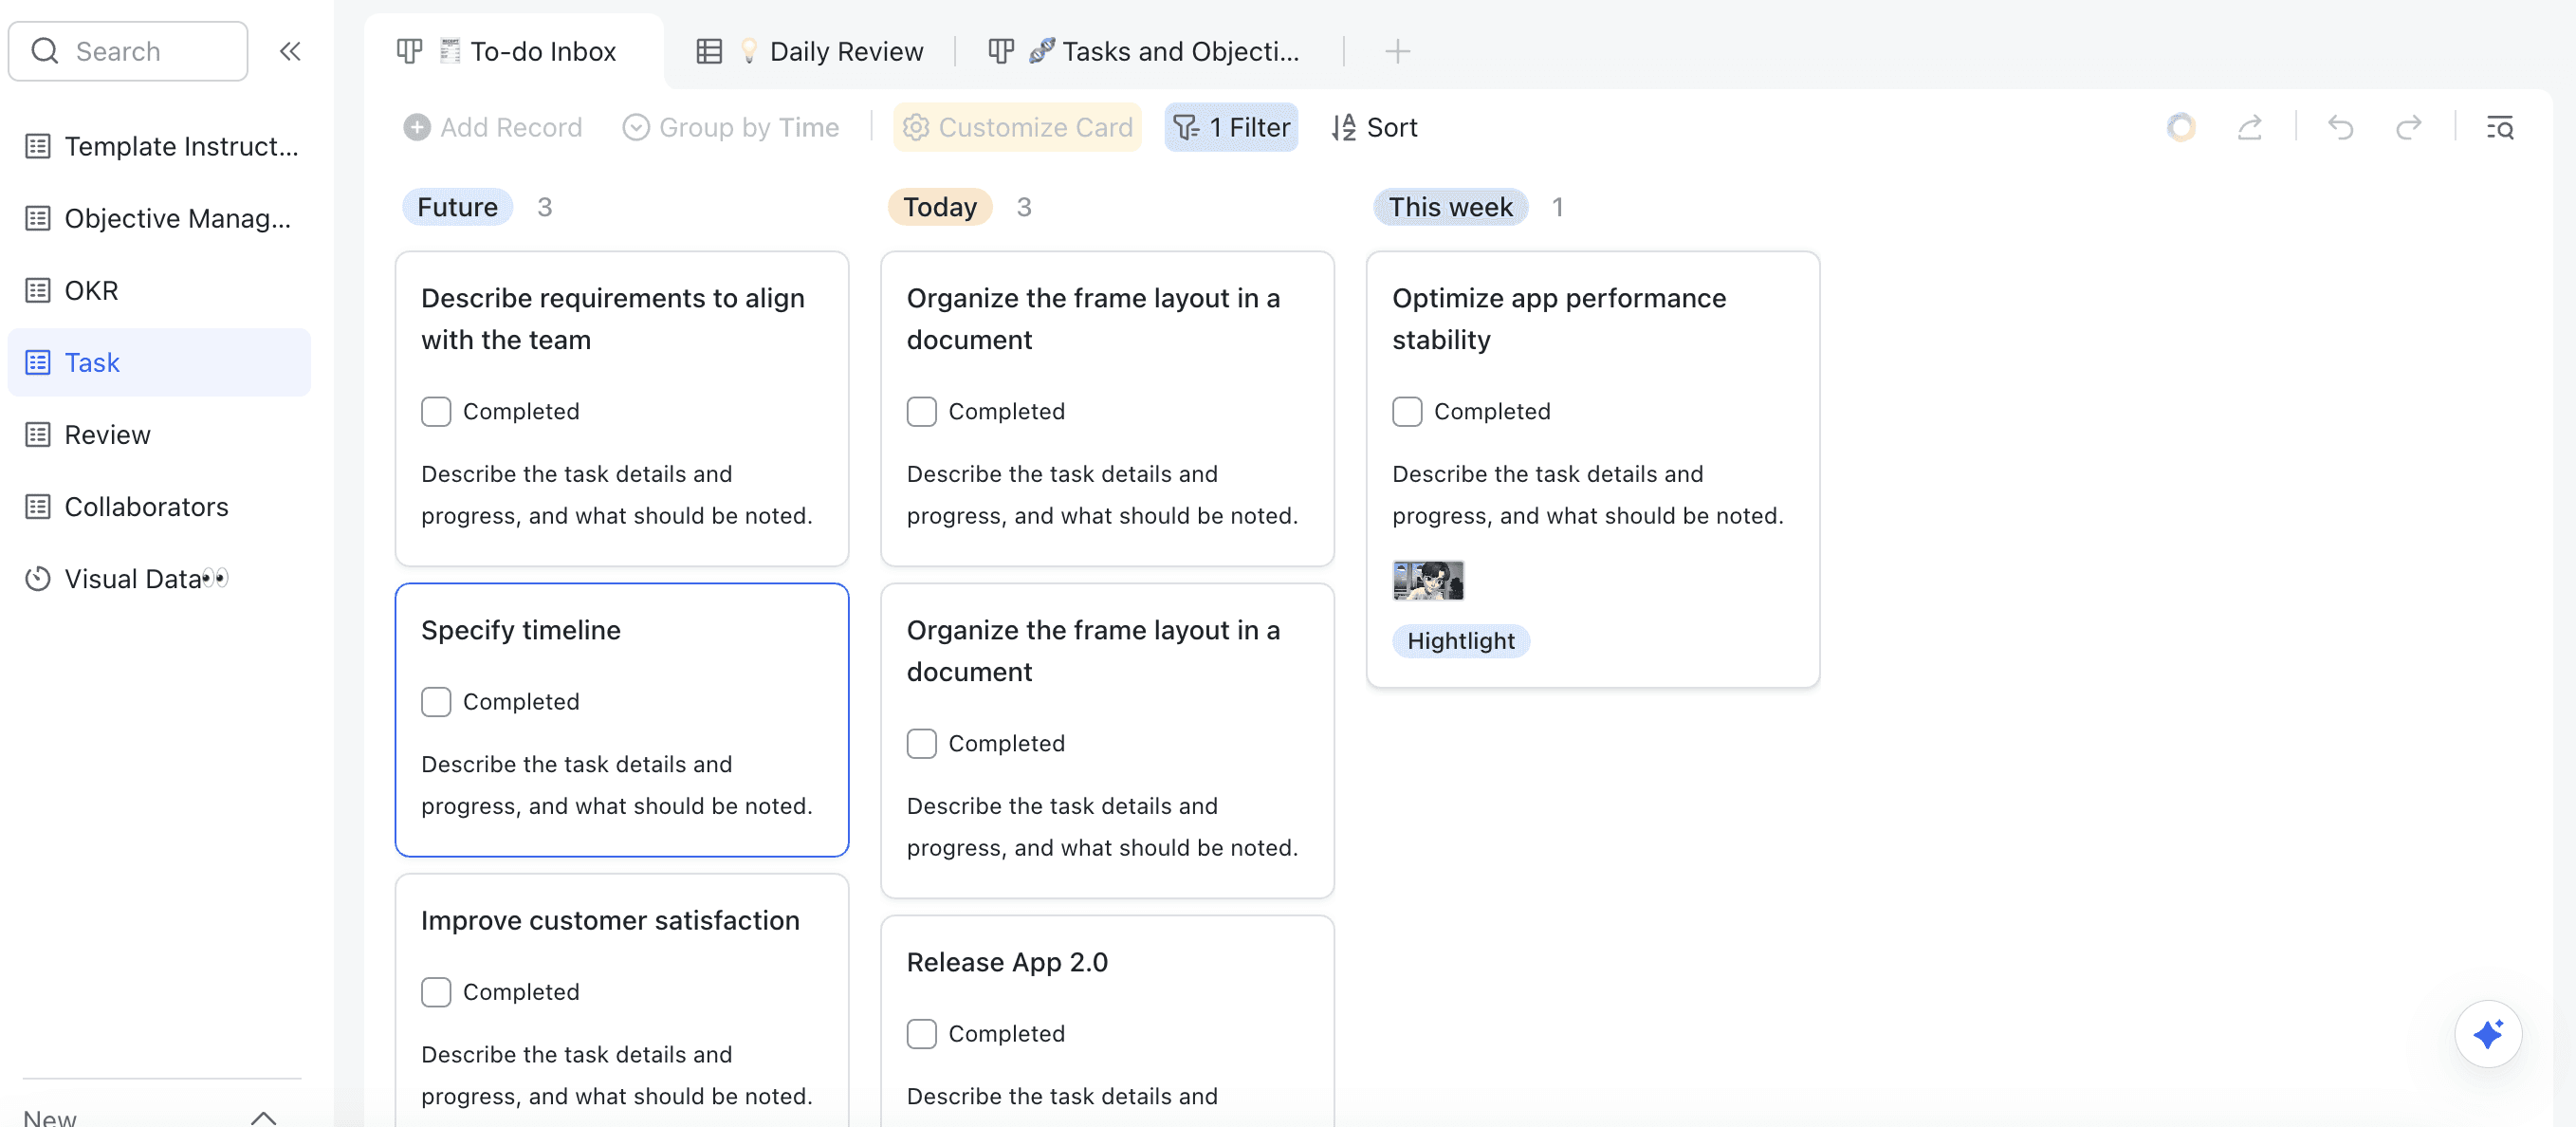This screenshot has width=2576, height=1127.
Task: Tick Completed for Improve customer satisfaction
Action: pos(436,992)
